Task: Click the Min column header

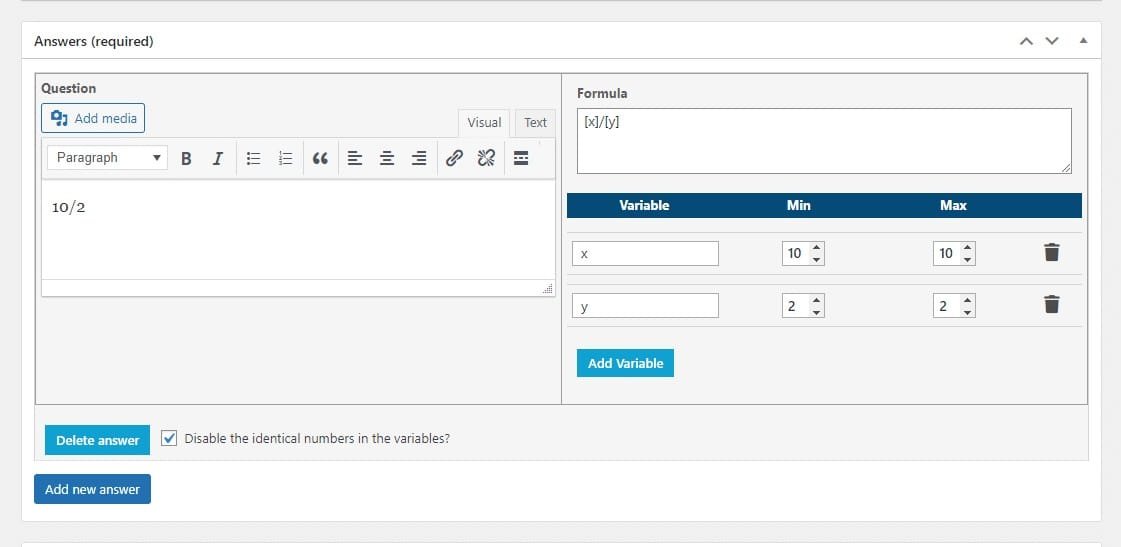Action: [x=799, y=205]
